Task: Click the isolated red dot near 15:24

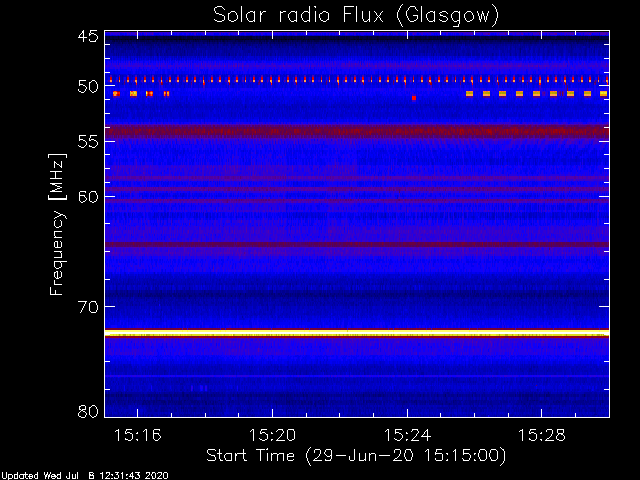Action: tap(414, 98)
